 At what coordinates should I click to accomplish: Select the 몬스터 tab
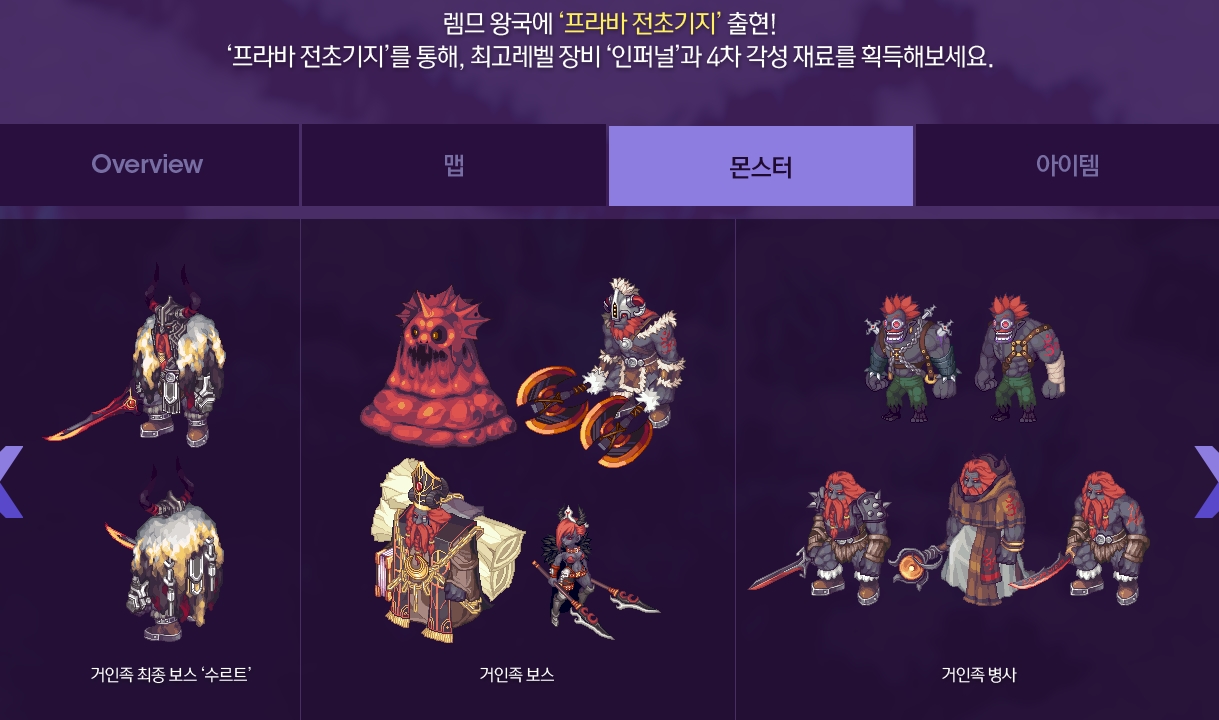(x=761, y=166)
